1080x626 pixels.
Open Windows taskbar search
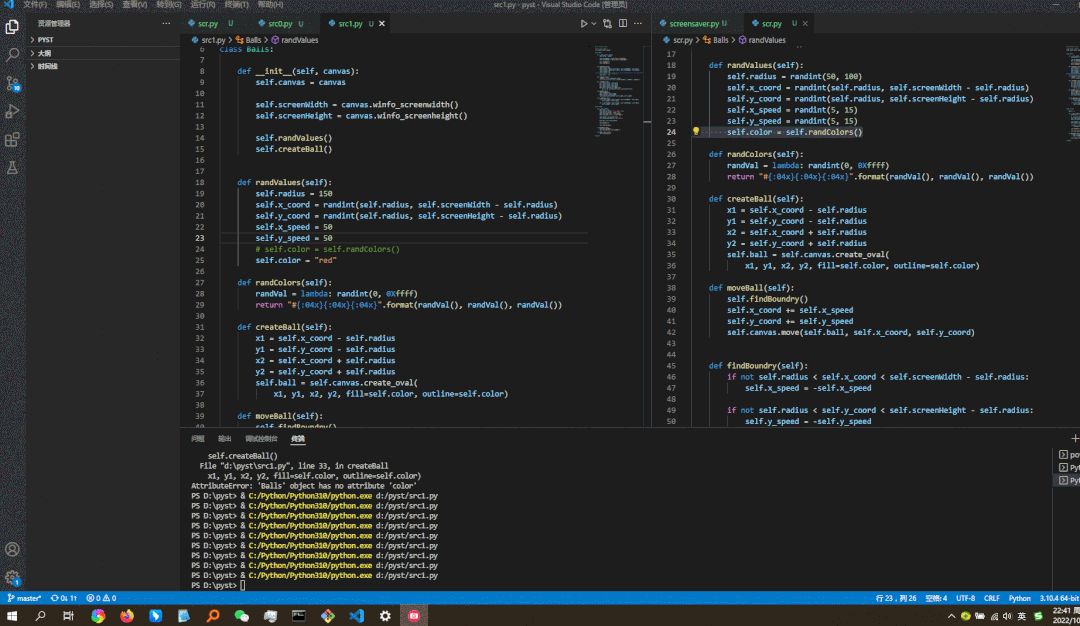click(41, 616)
